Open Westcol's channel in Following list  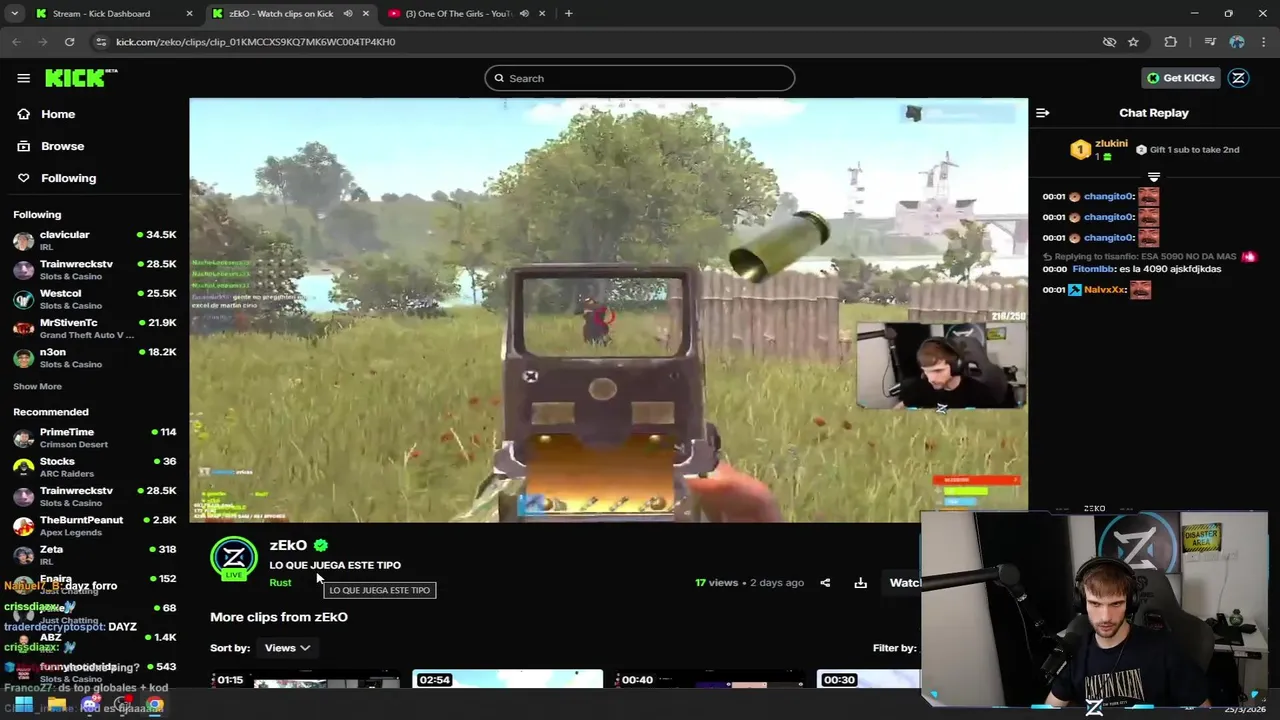(x=95, y=299)
